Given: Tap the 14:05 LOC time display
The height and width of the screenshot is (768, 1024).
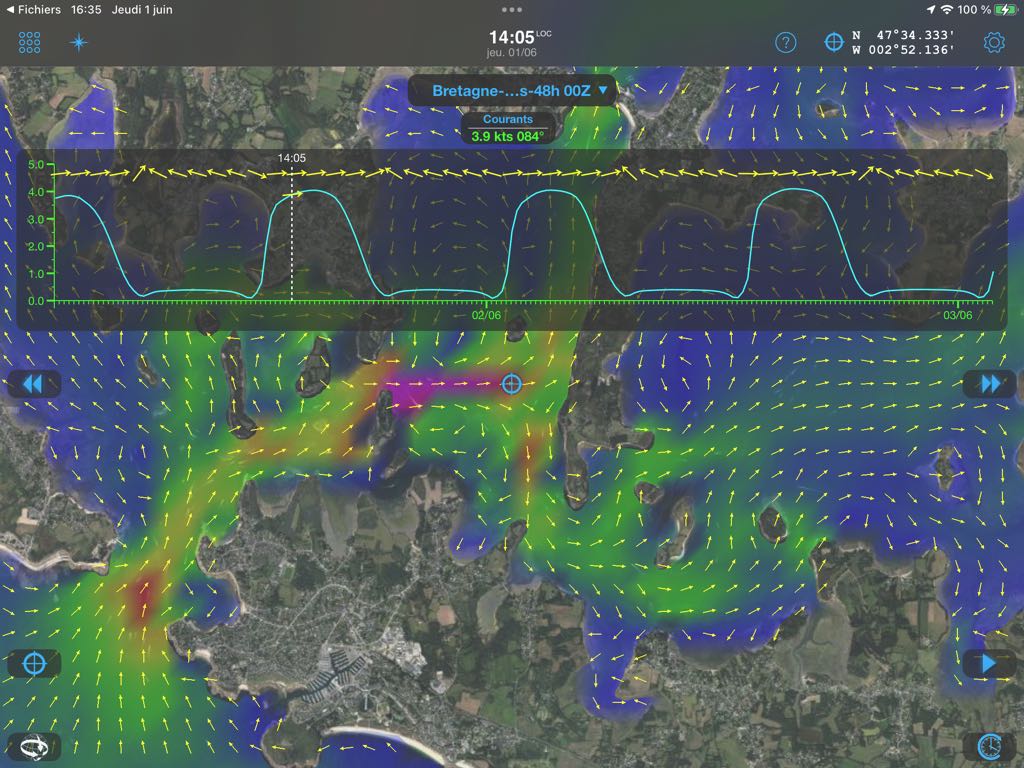Looking at the screenshot, I should pyautogui.click(x=512, y=40).
